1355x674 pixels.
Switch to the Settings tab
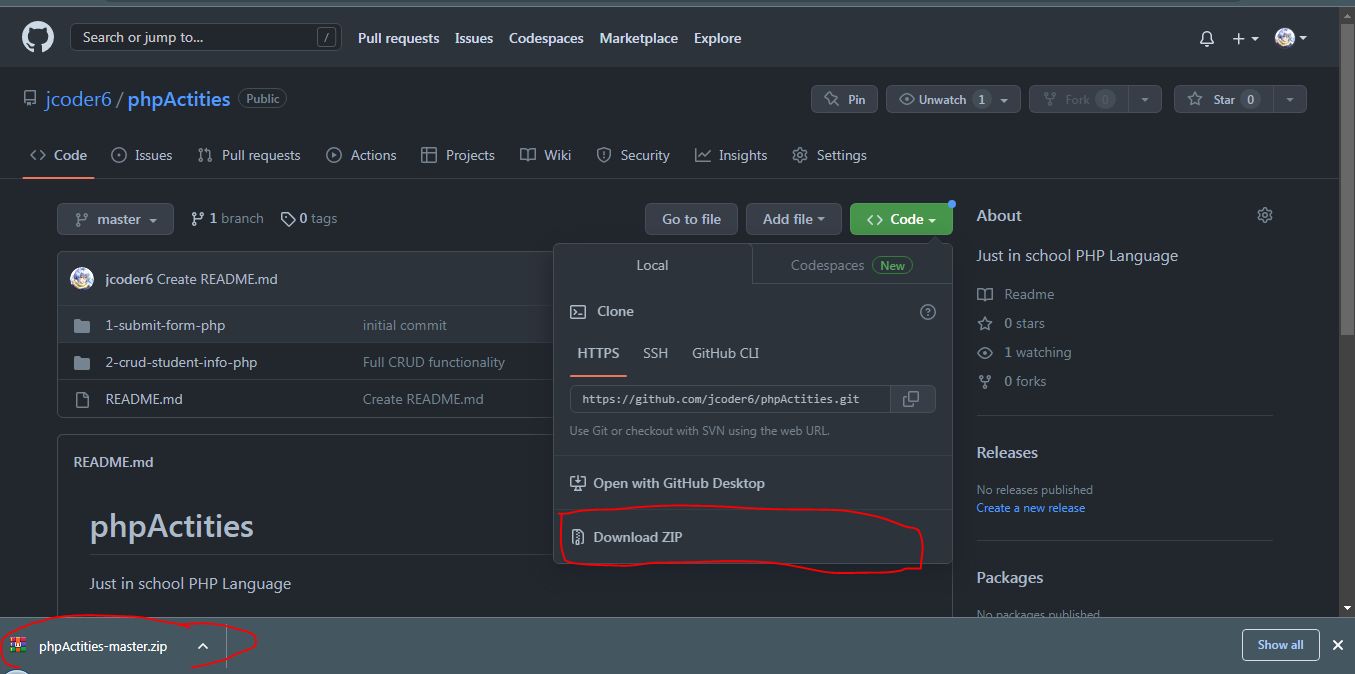829,155
